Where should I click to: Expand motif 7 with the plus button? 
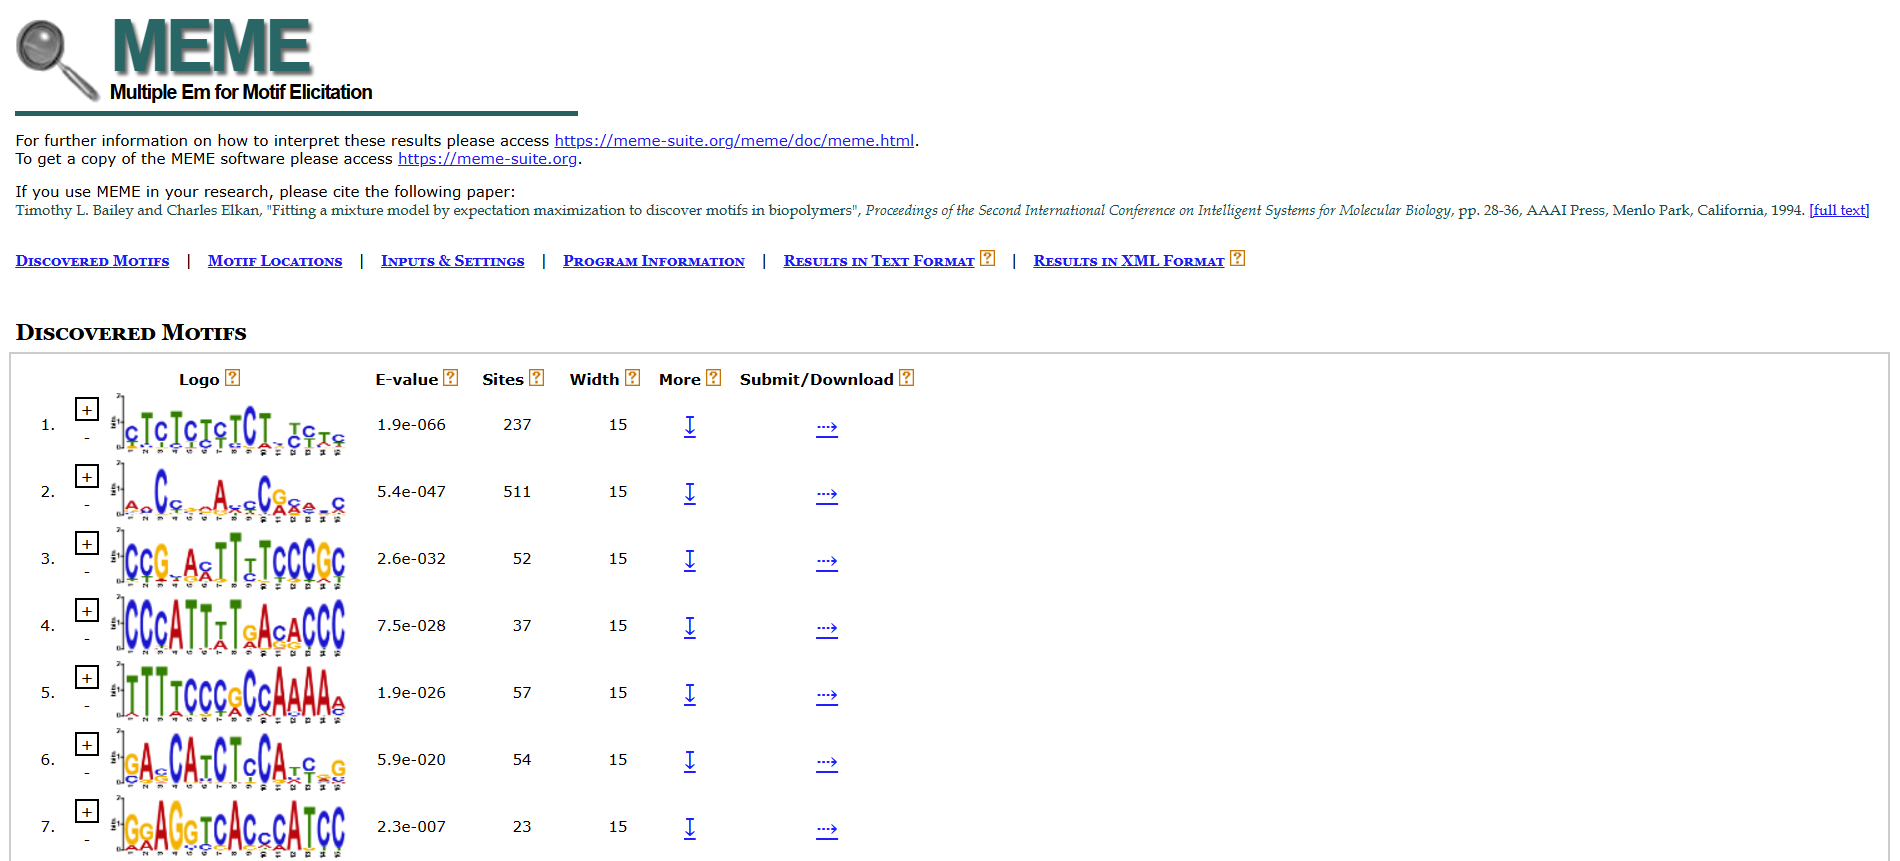(x=87, y=811)
